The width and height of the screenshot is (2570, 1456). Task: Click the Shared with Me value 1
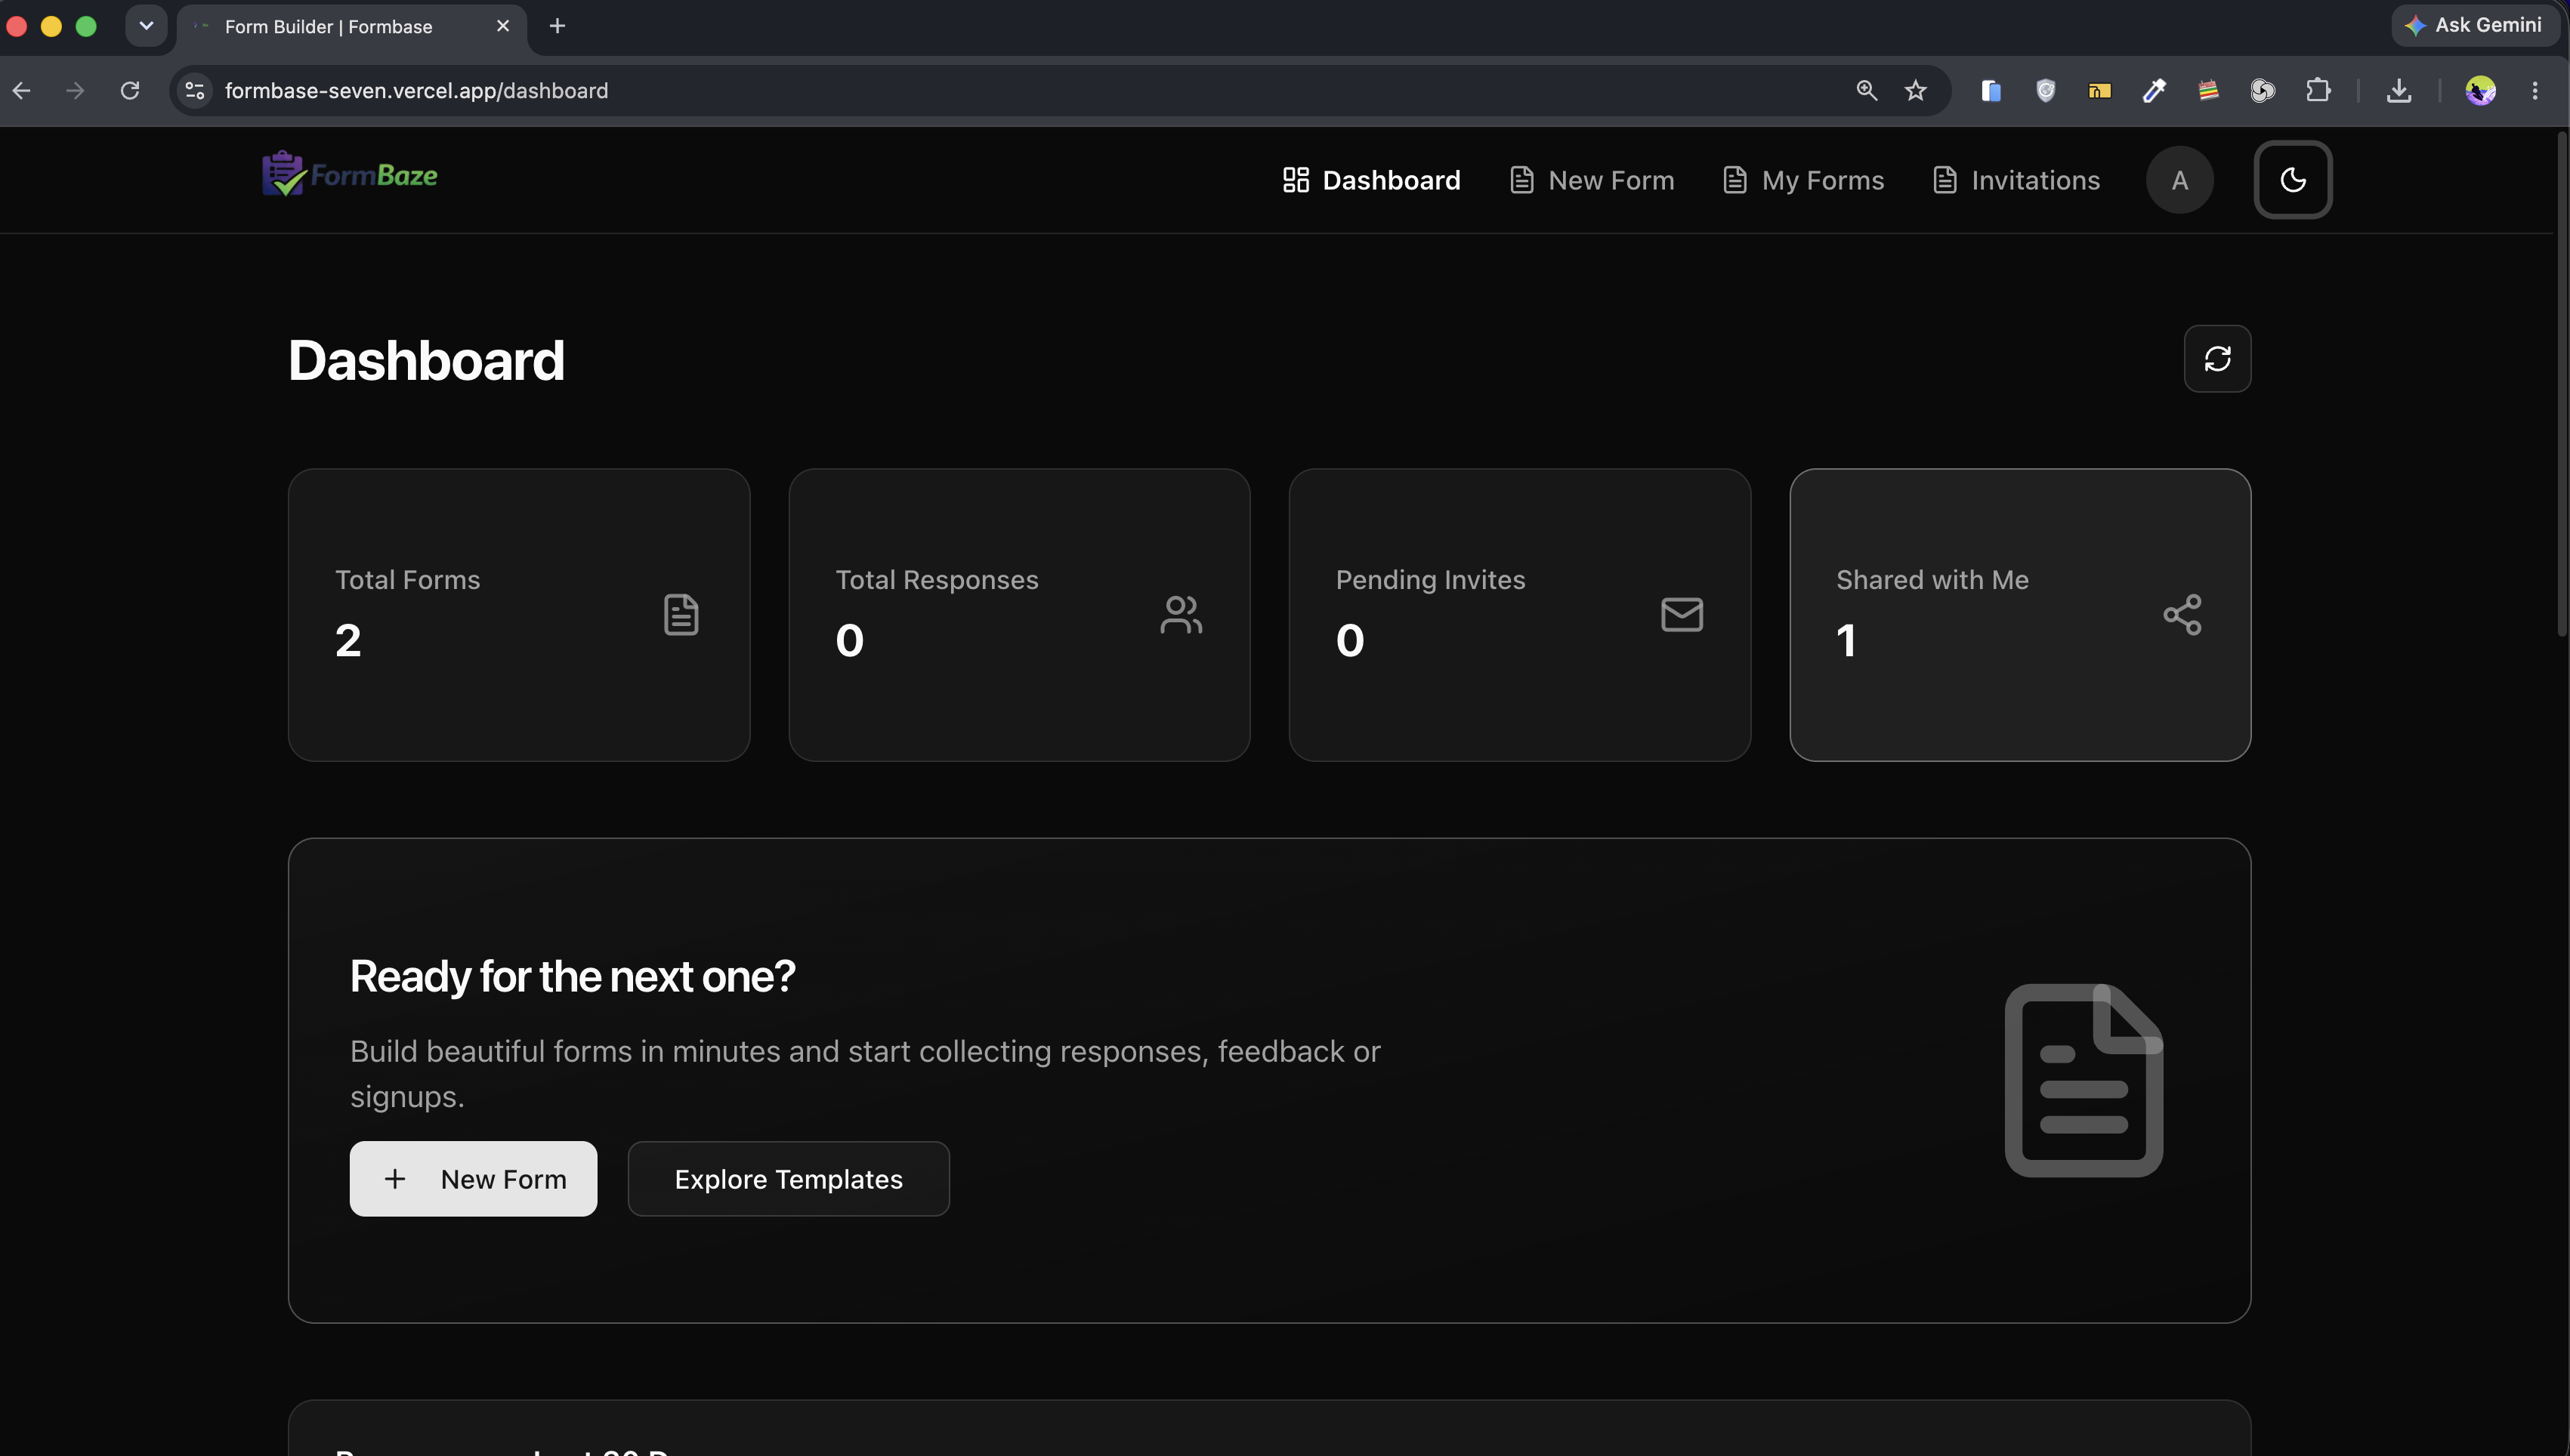[1846, 640]
